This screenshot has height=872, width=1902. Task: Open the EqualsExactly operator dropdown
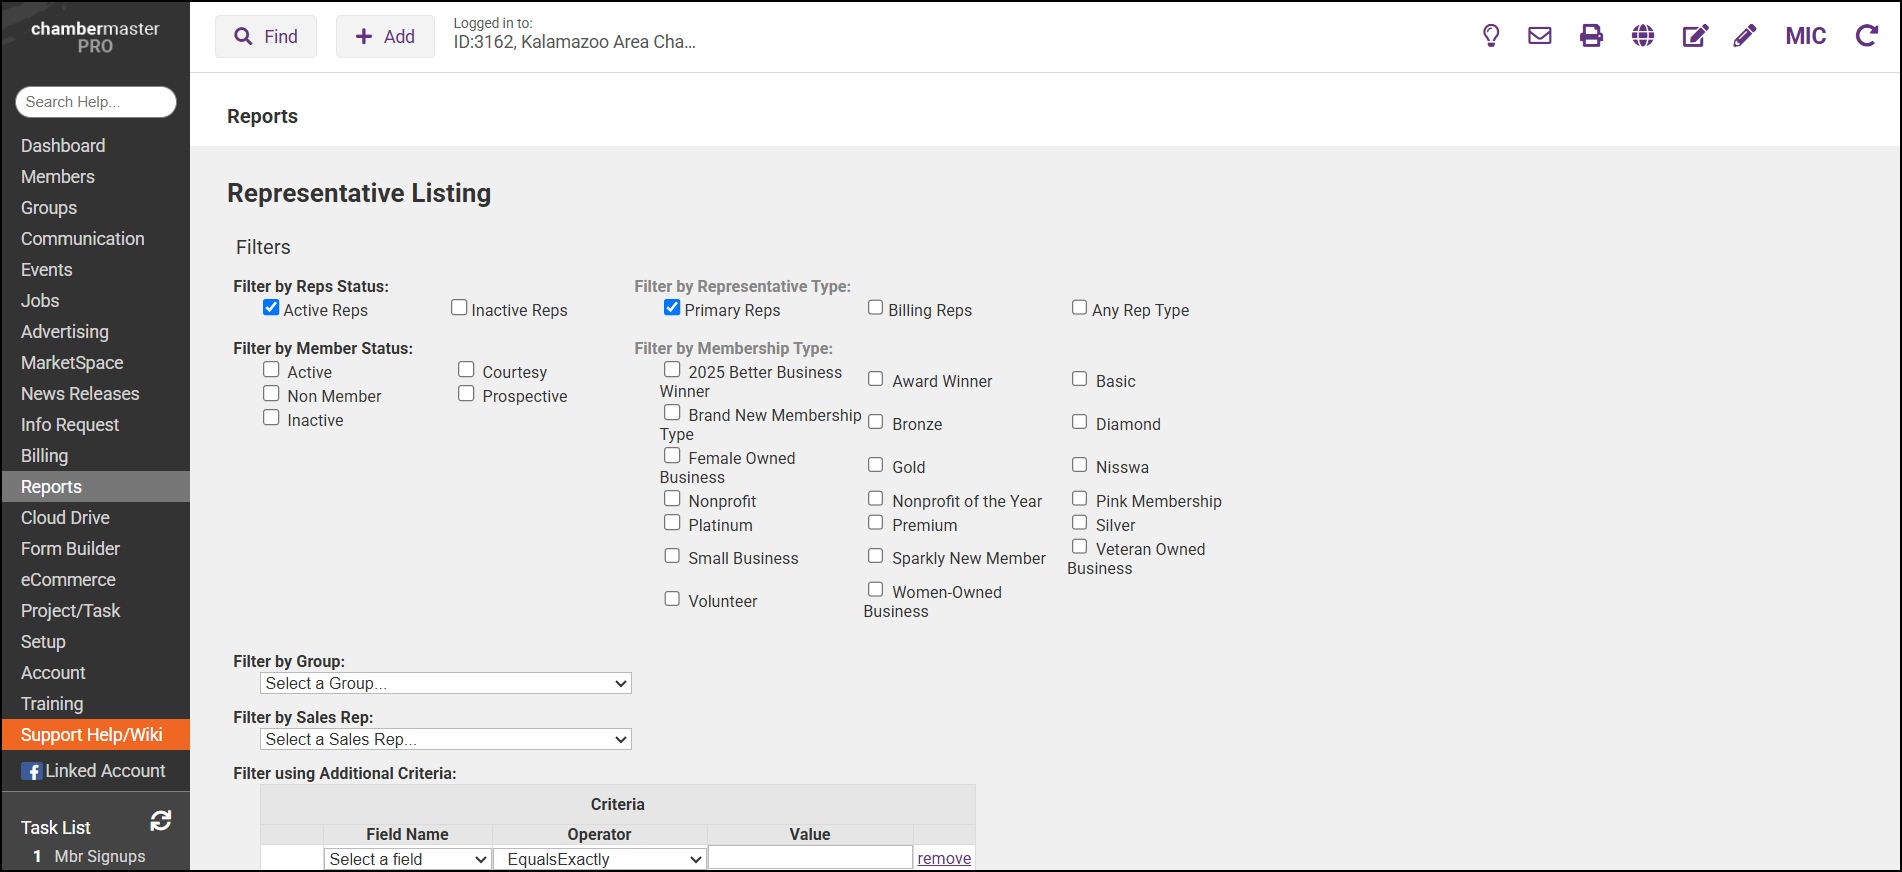pos(600,859)
